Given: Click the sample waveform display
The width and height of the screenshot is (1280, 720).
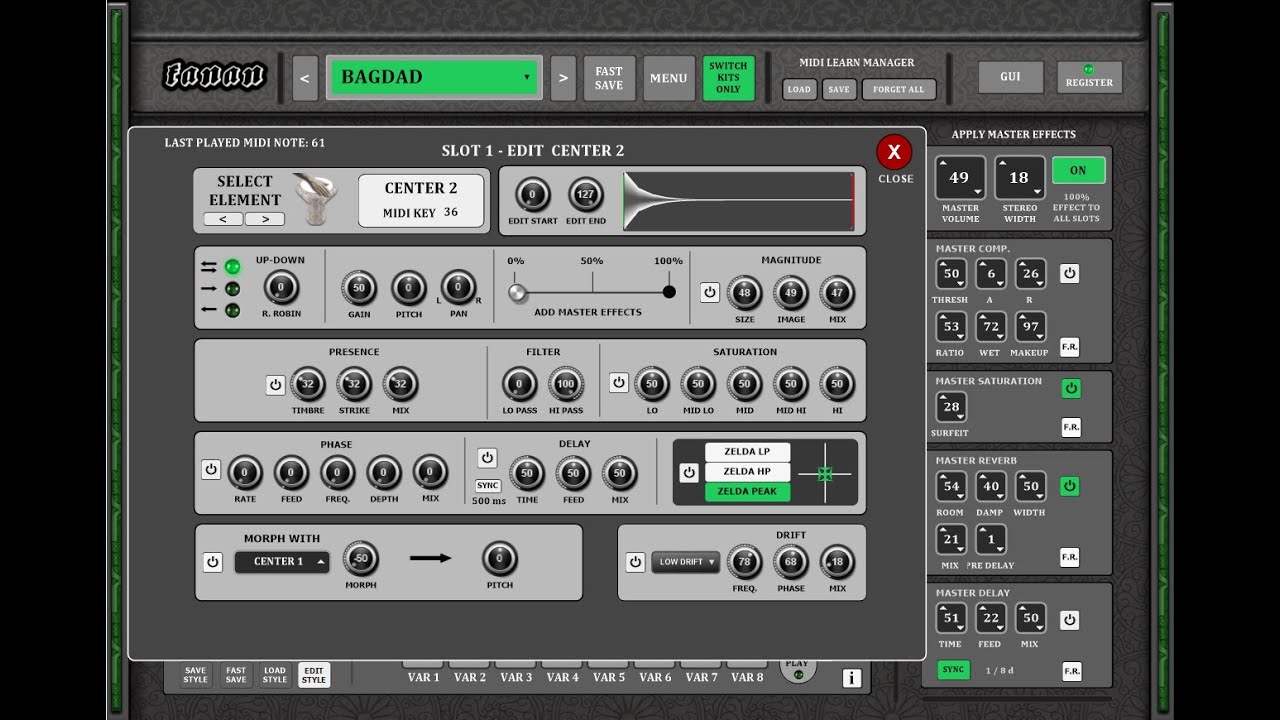Looking at the screenshot, I should pos(739,201).
